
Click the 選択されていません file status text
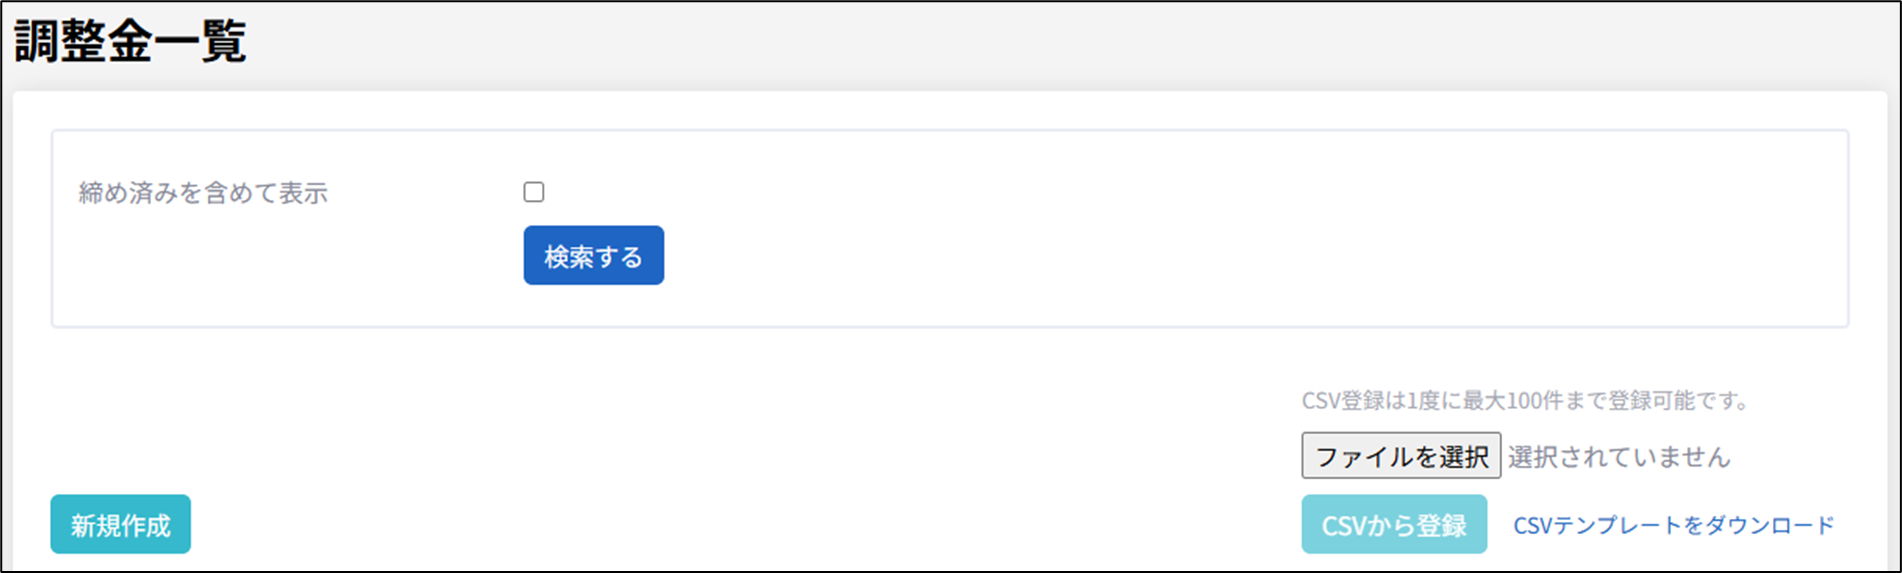tap(1618, 457)
